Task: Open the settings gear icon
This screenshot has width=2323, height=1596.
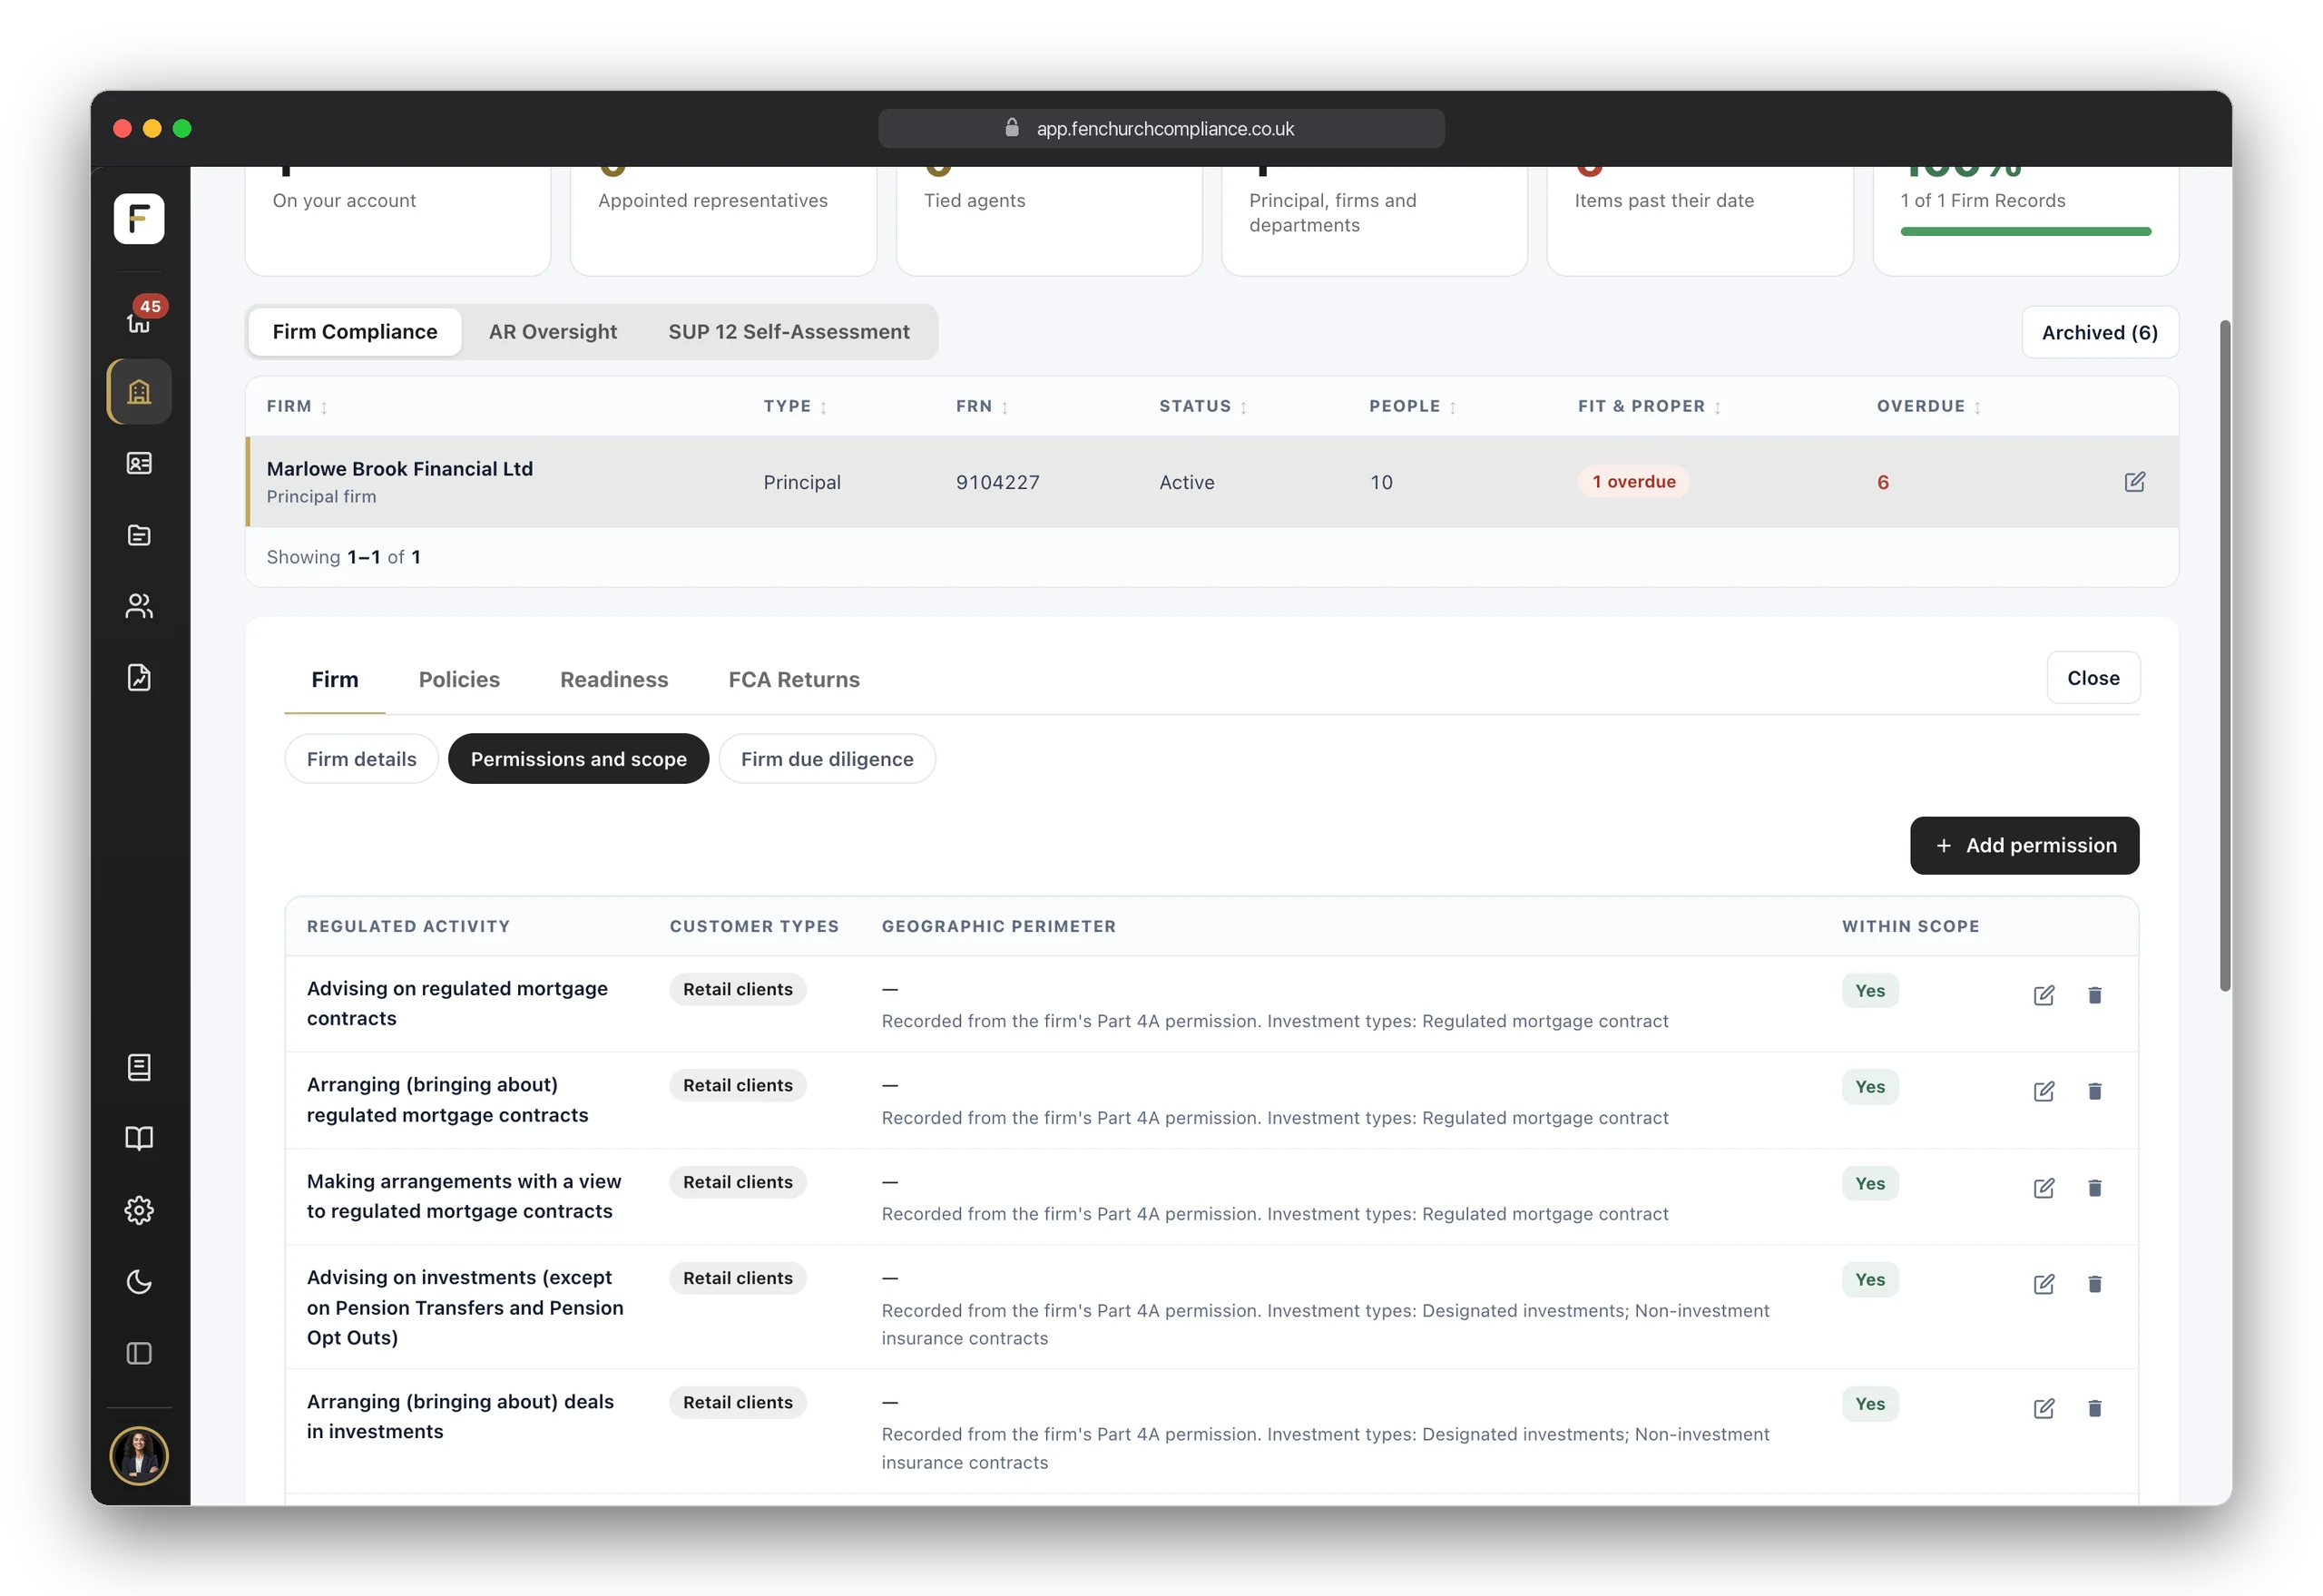Action: (x=139, y=1210)
